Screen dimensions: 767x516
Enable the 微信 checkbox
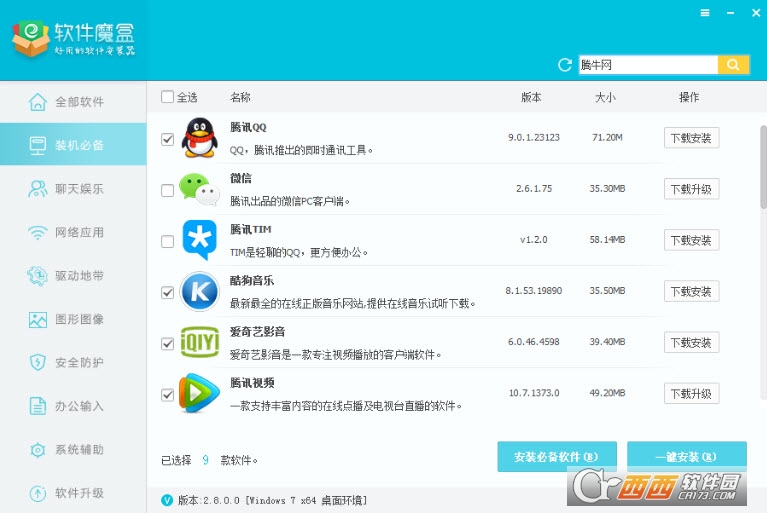click(167, 190)
